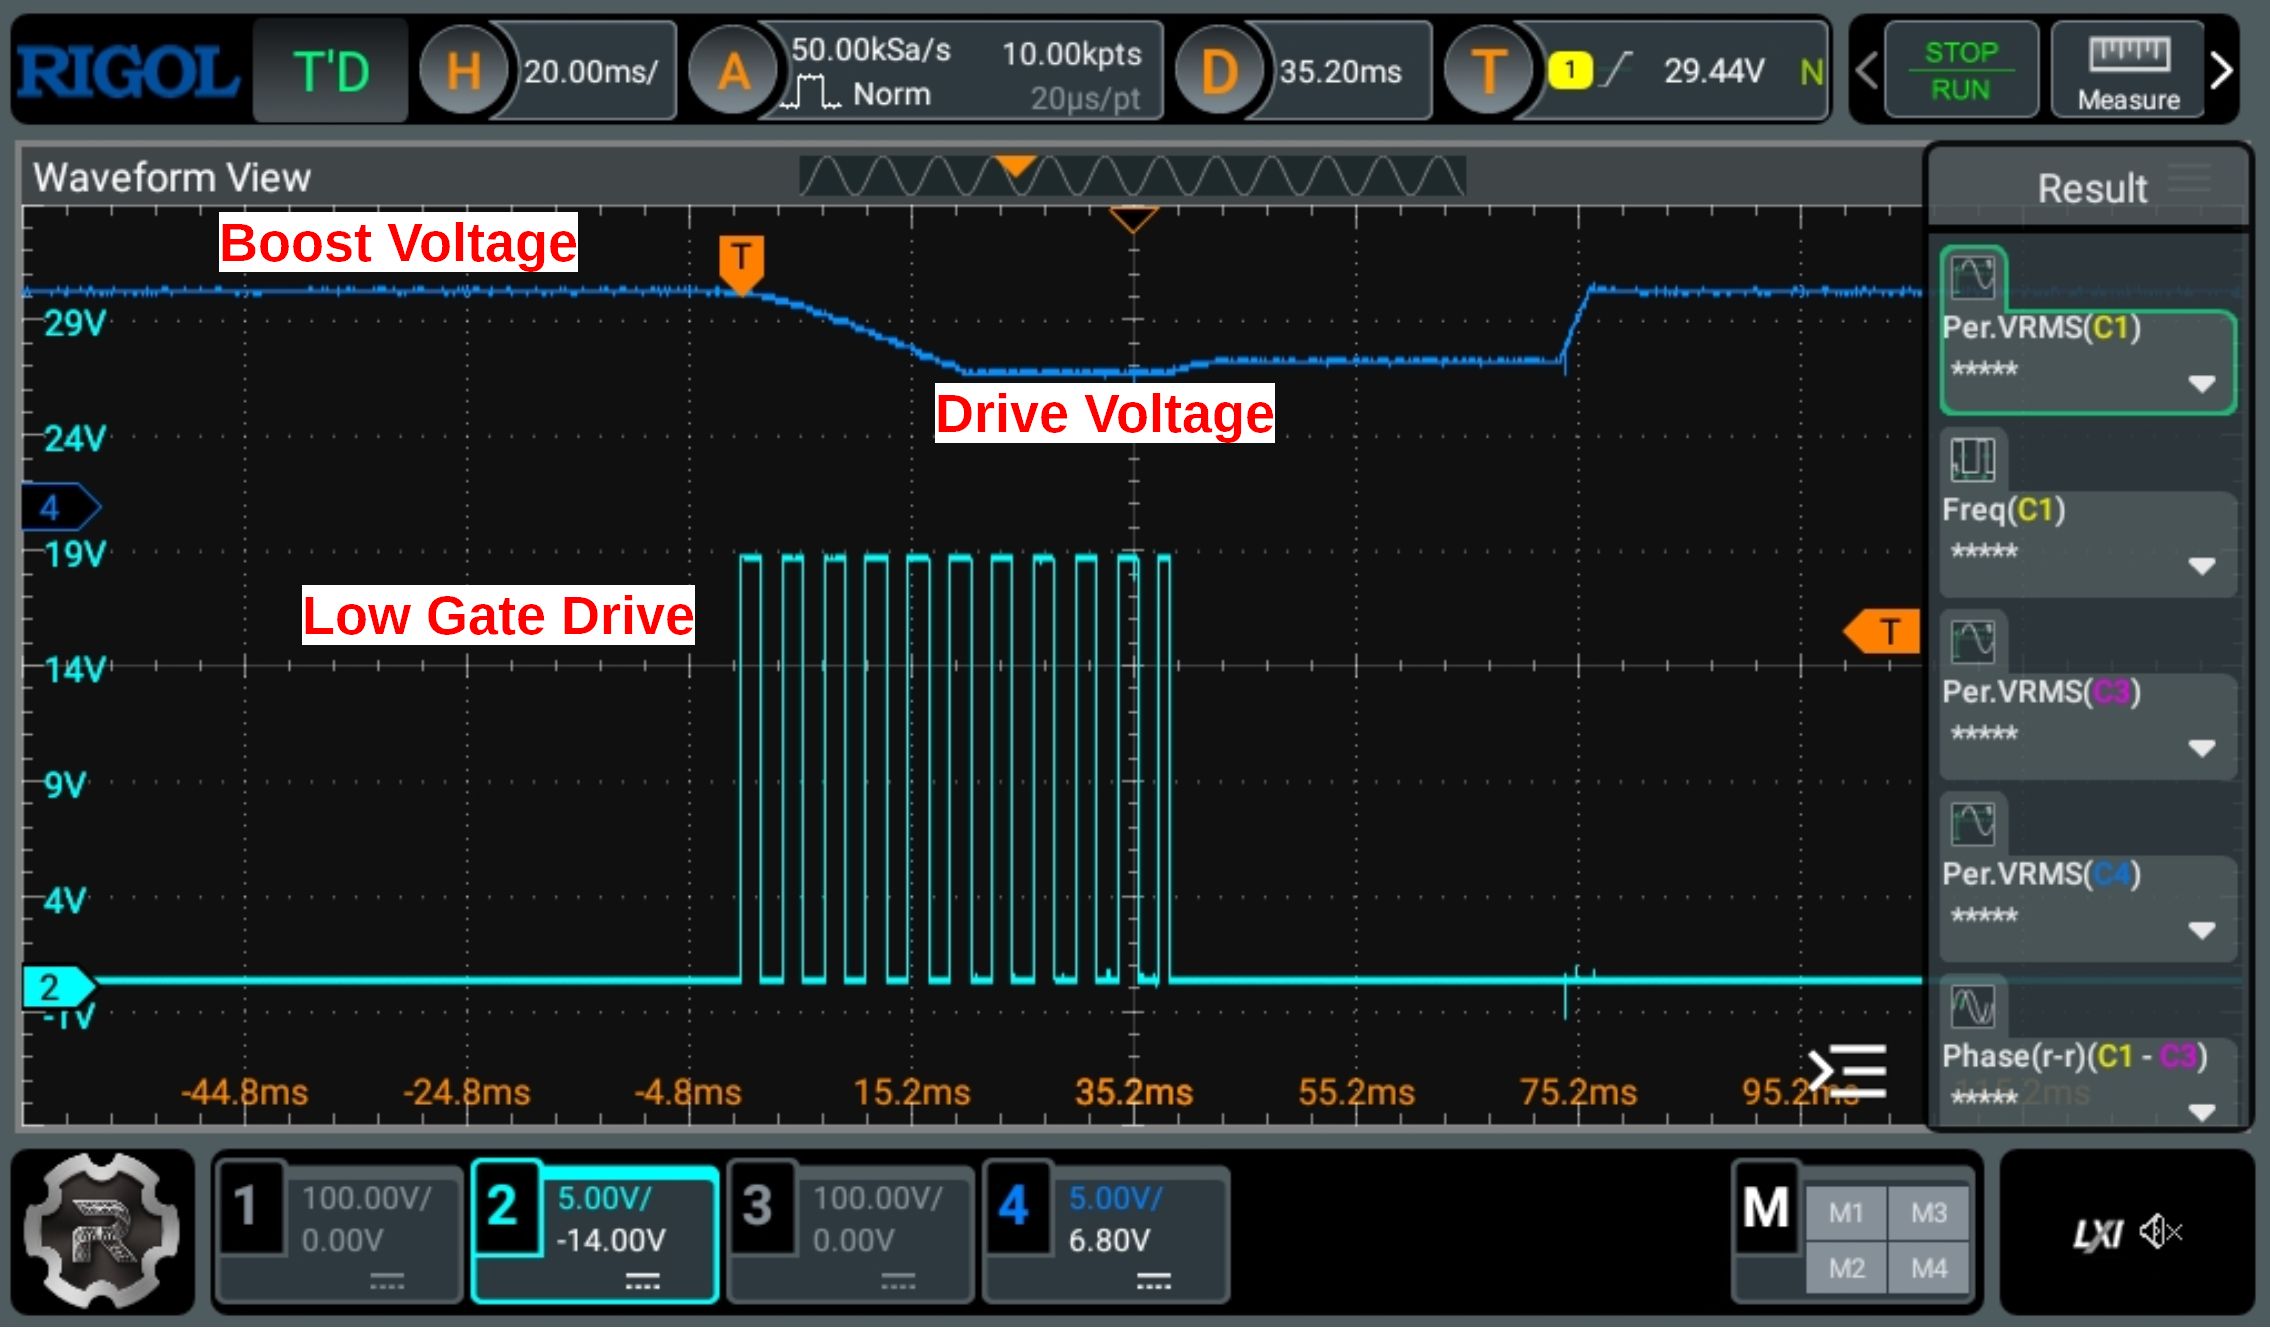The image size is (2270, 1329).
Task: Click the delay D icon
Action: (x=1219, y=71)
